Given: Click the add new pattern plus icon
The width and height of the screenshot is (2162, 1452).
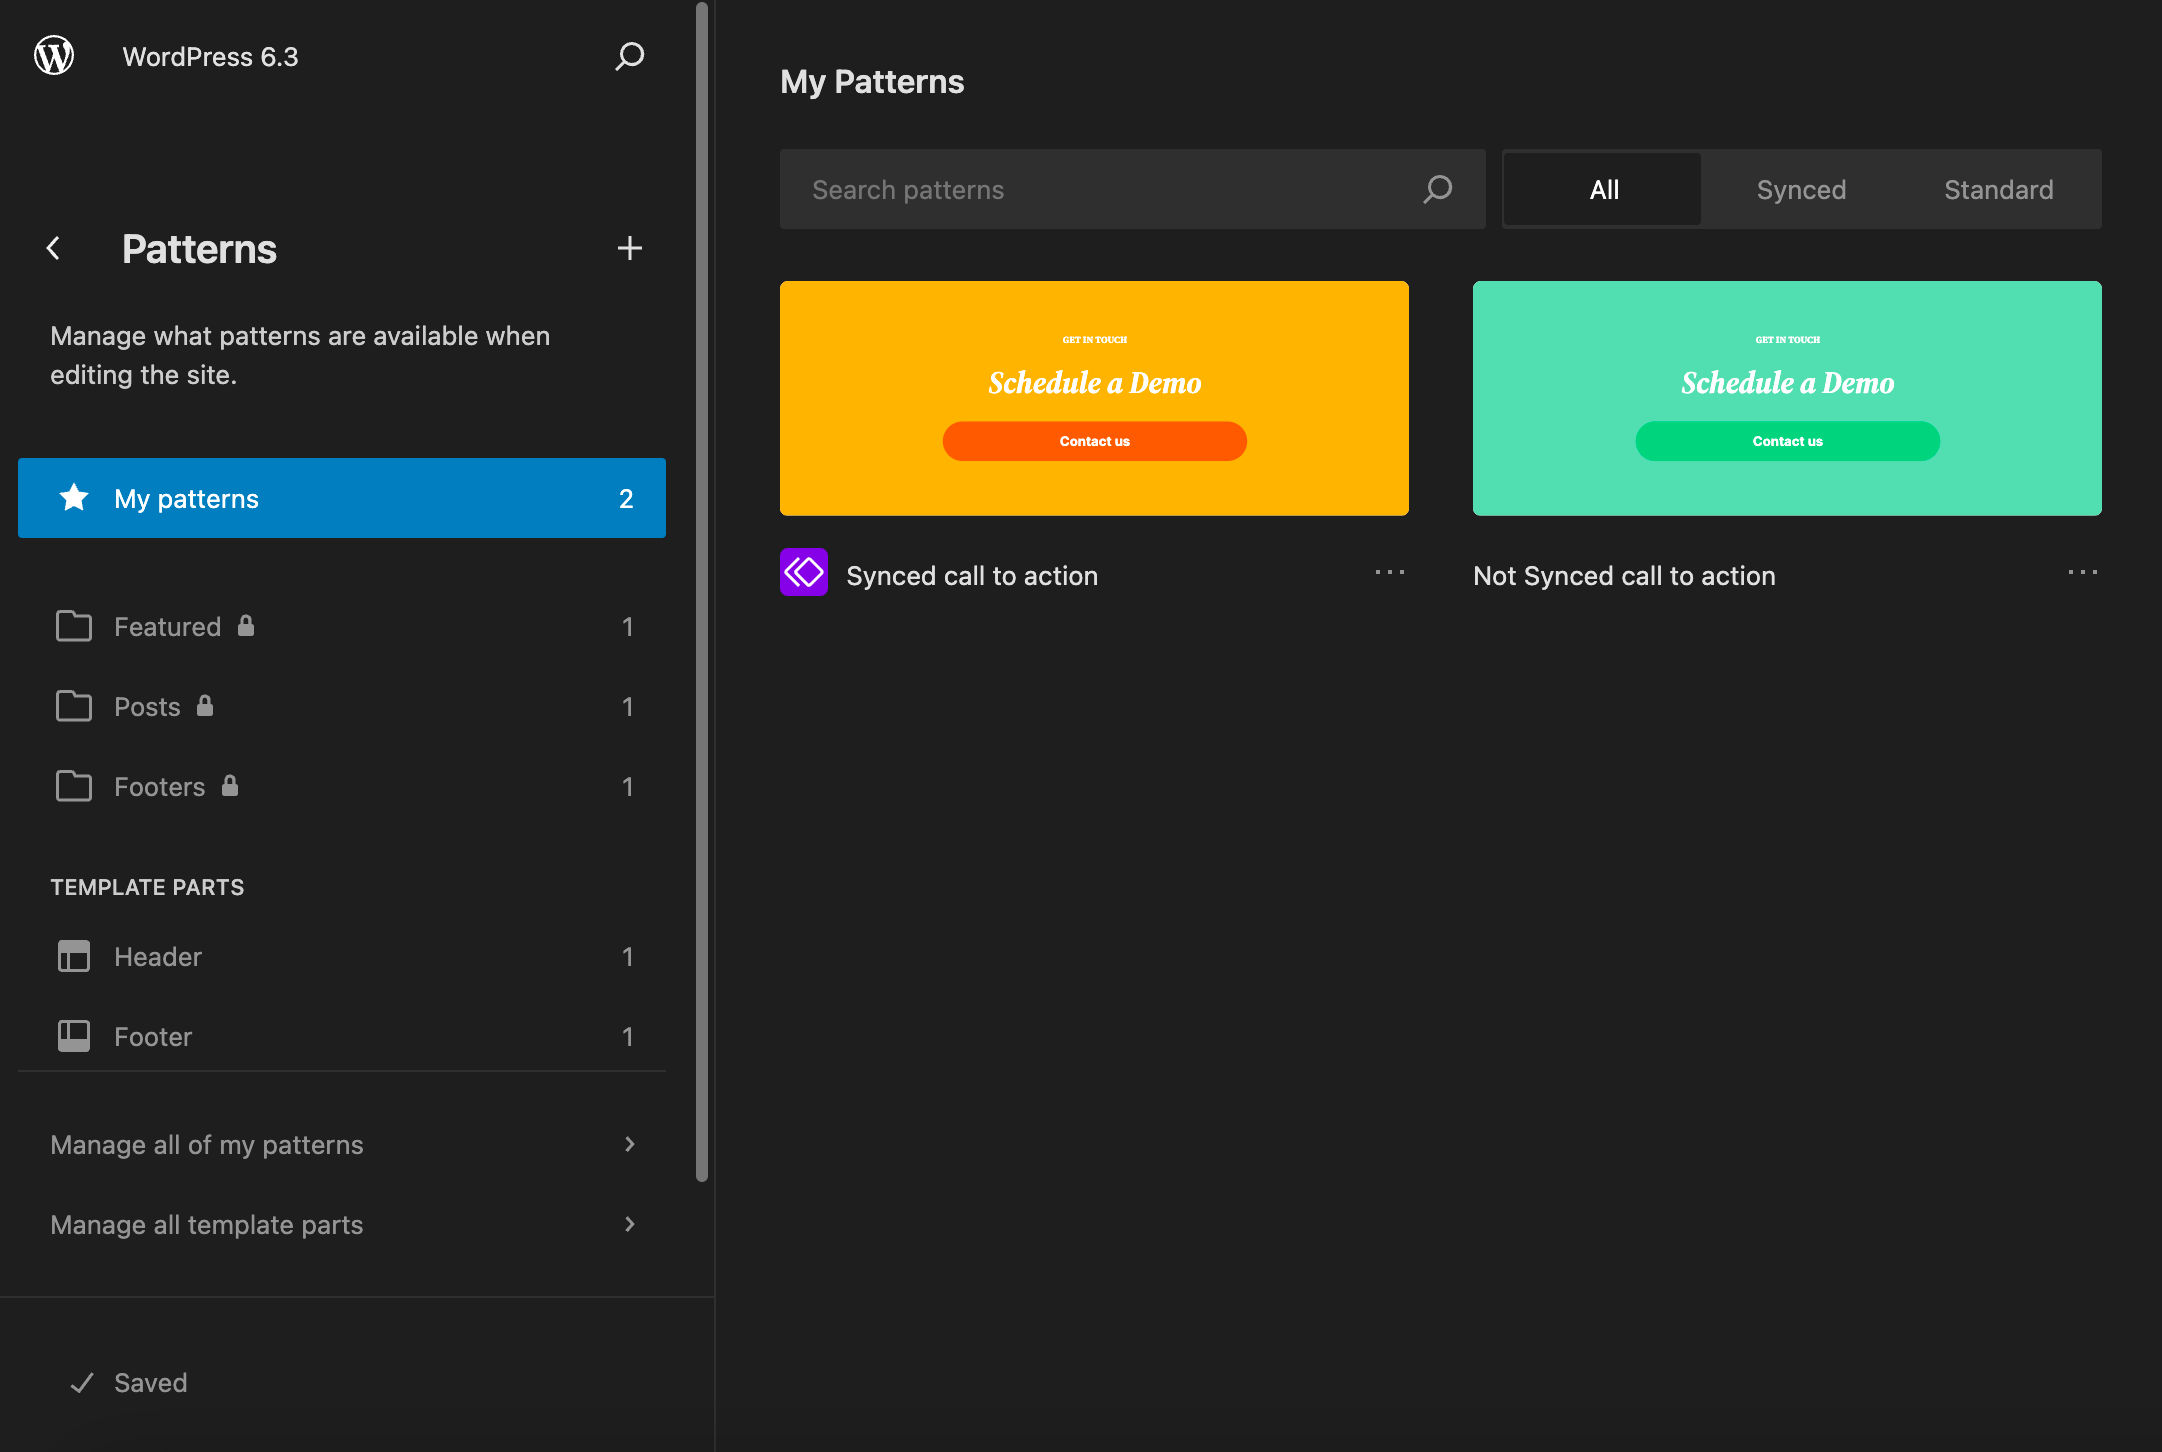Looking at the screenshot, I should (x=630, y=246).
